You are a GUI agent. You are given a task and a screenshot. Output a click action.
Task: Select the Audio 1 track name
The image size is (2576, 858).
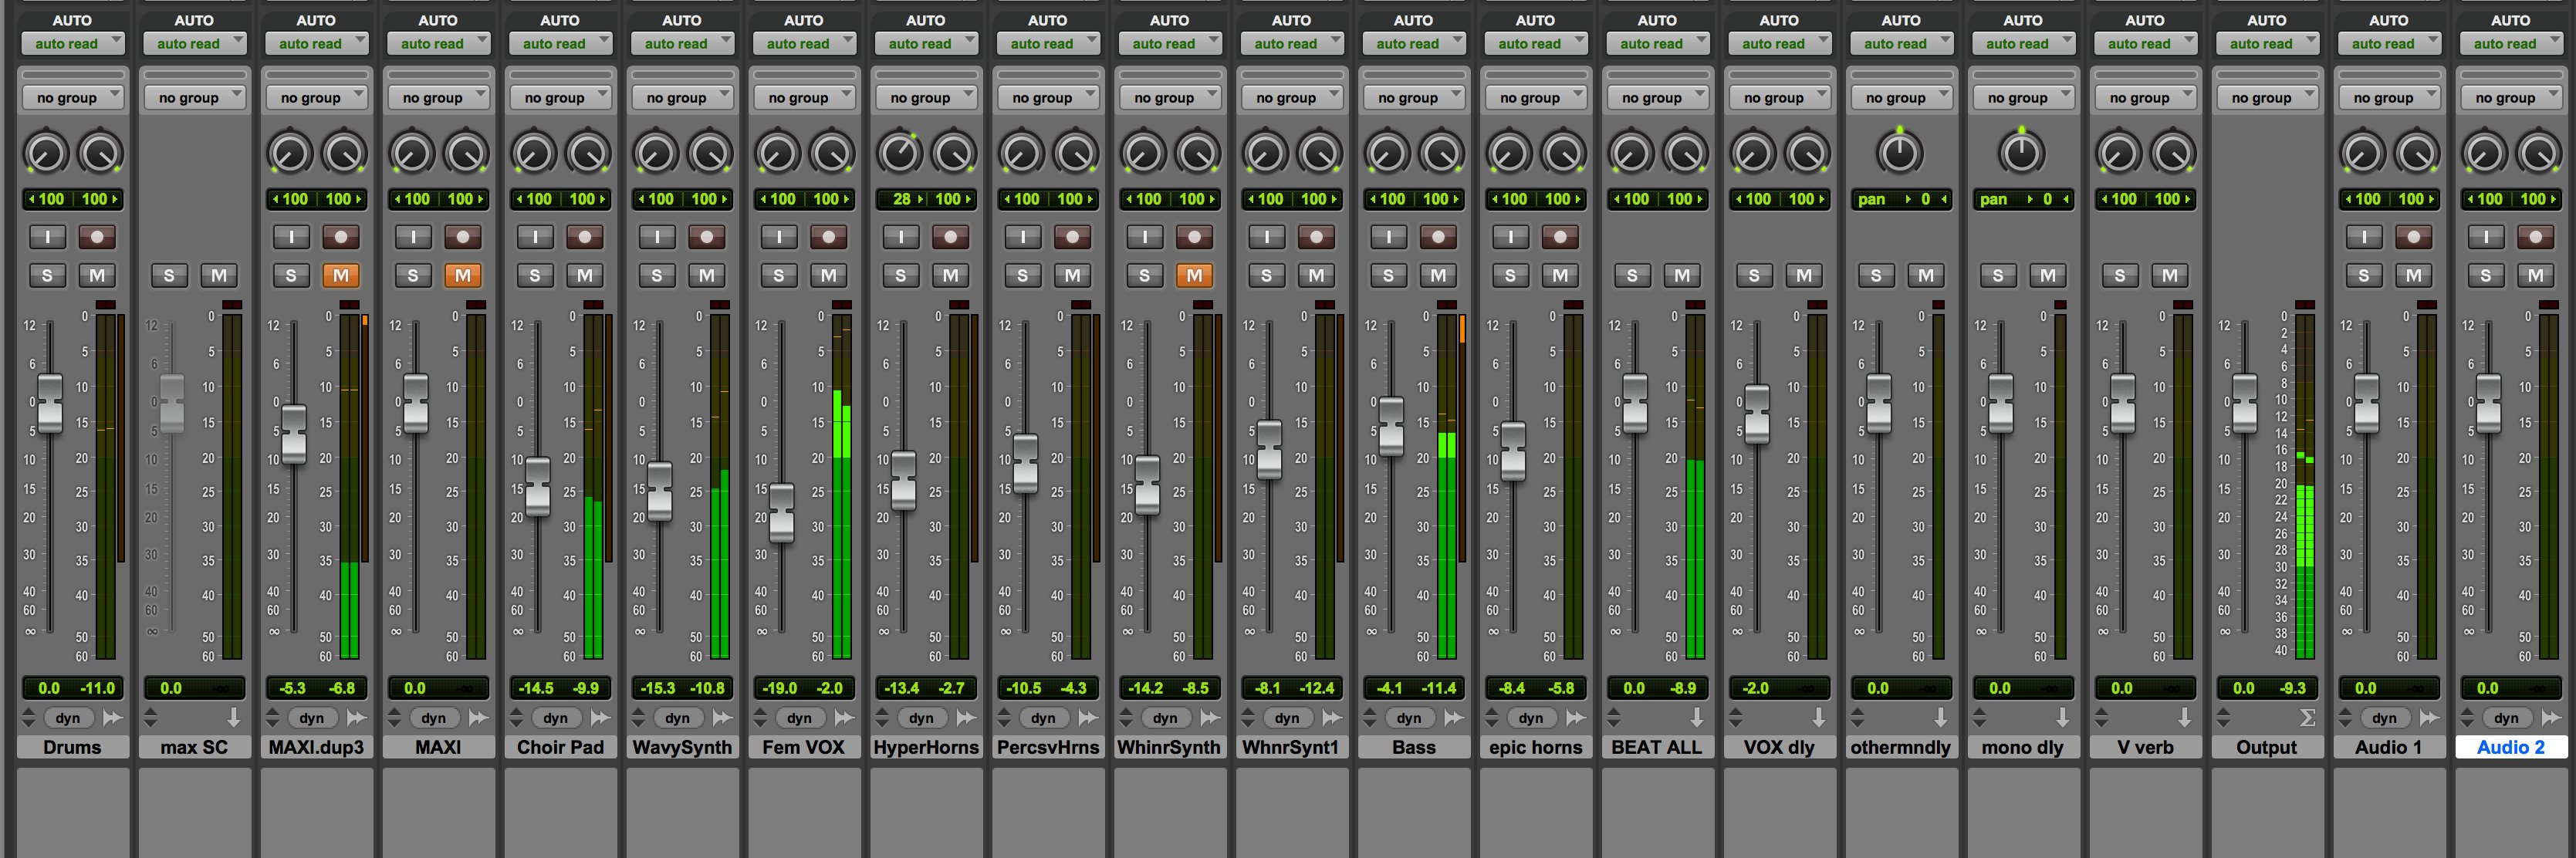point(2388,747)
